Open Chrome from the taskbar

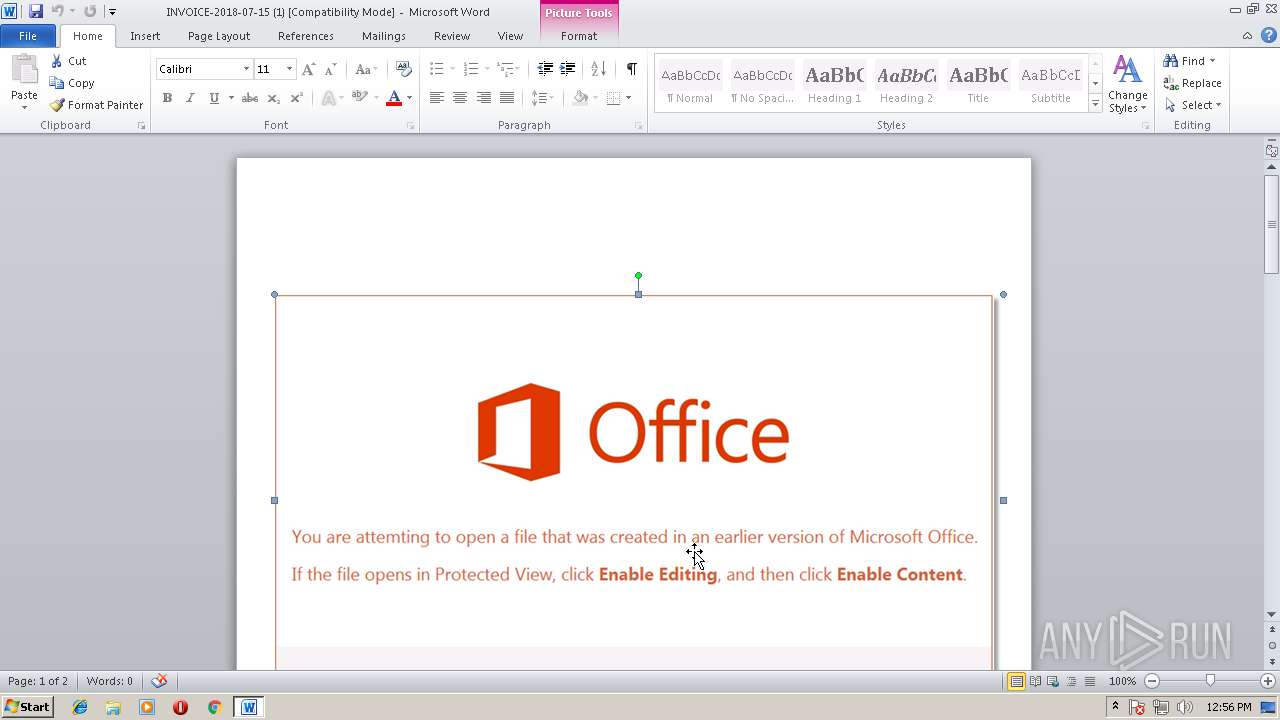pyautogui.click(x=213, y=707)
